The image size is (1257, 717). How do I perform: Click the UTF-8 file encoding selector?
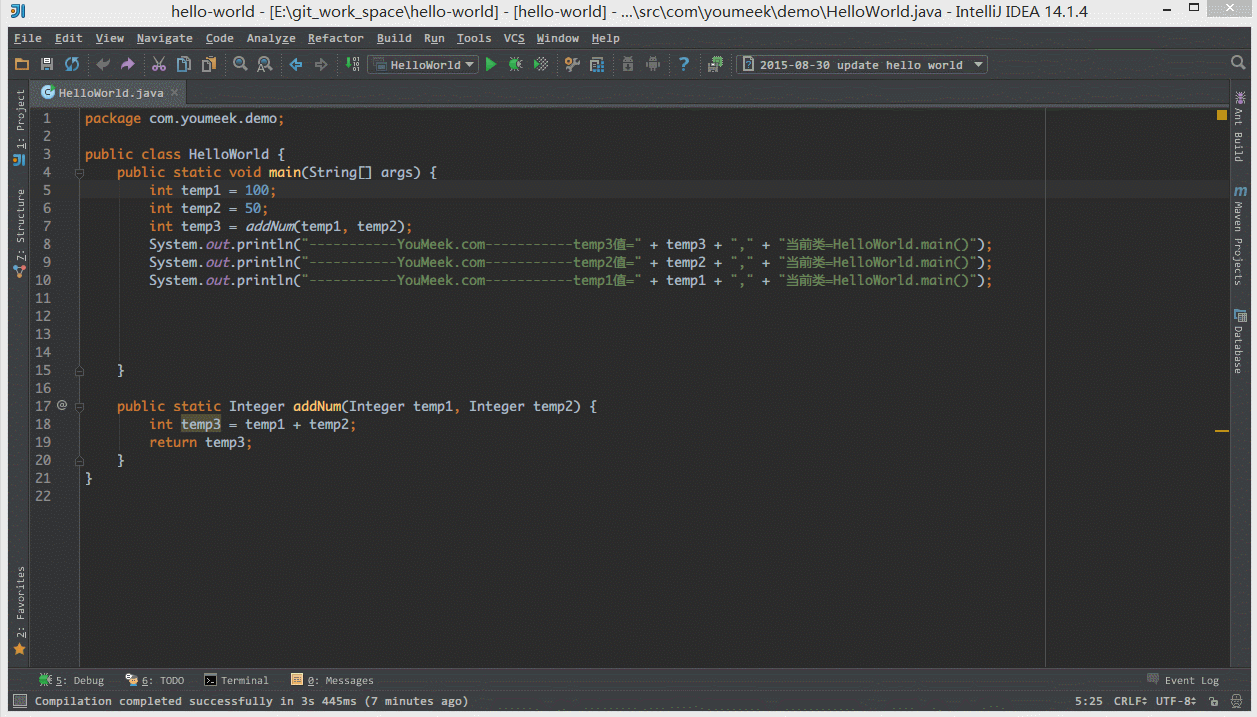(1175, 701)
